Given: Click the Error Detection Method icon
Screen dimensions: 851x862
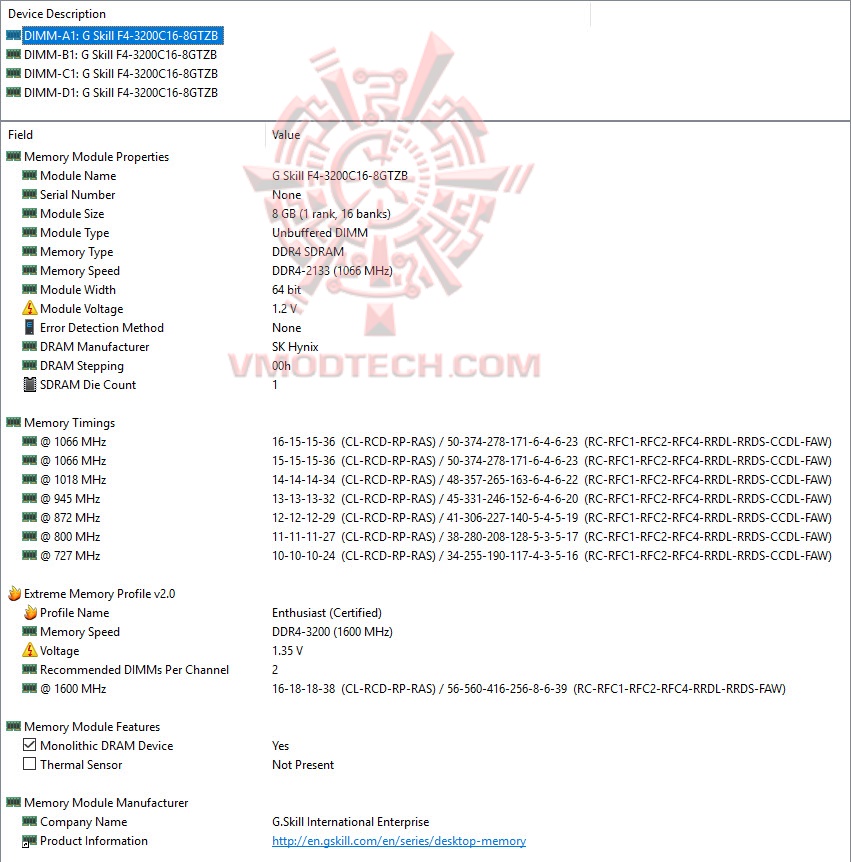Looking at the screenshot, I should [x=30, y=328].
